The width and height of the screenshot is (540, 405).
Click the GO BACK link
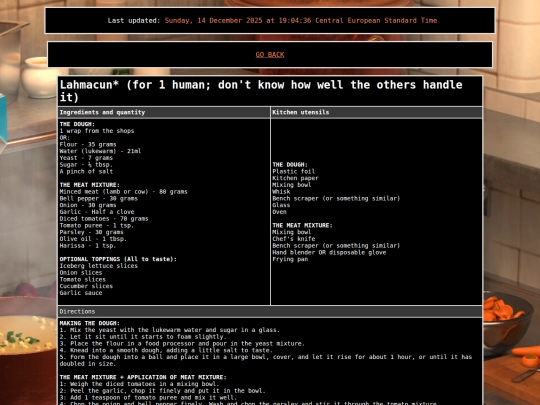(270, 54)
